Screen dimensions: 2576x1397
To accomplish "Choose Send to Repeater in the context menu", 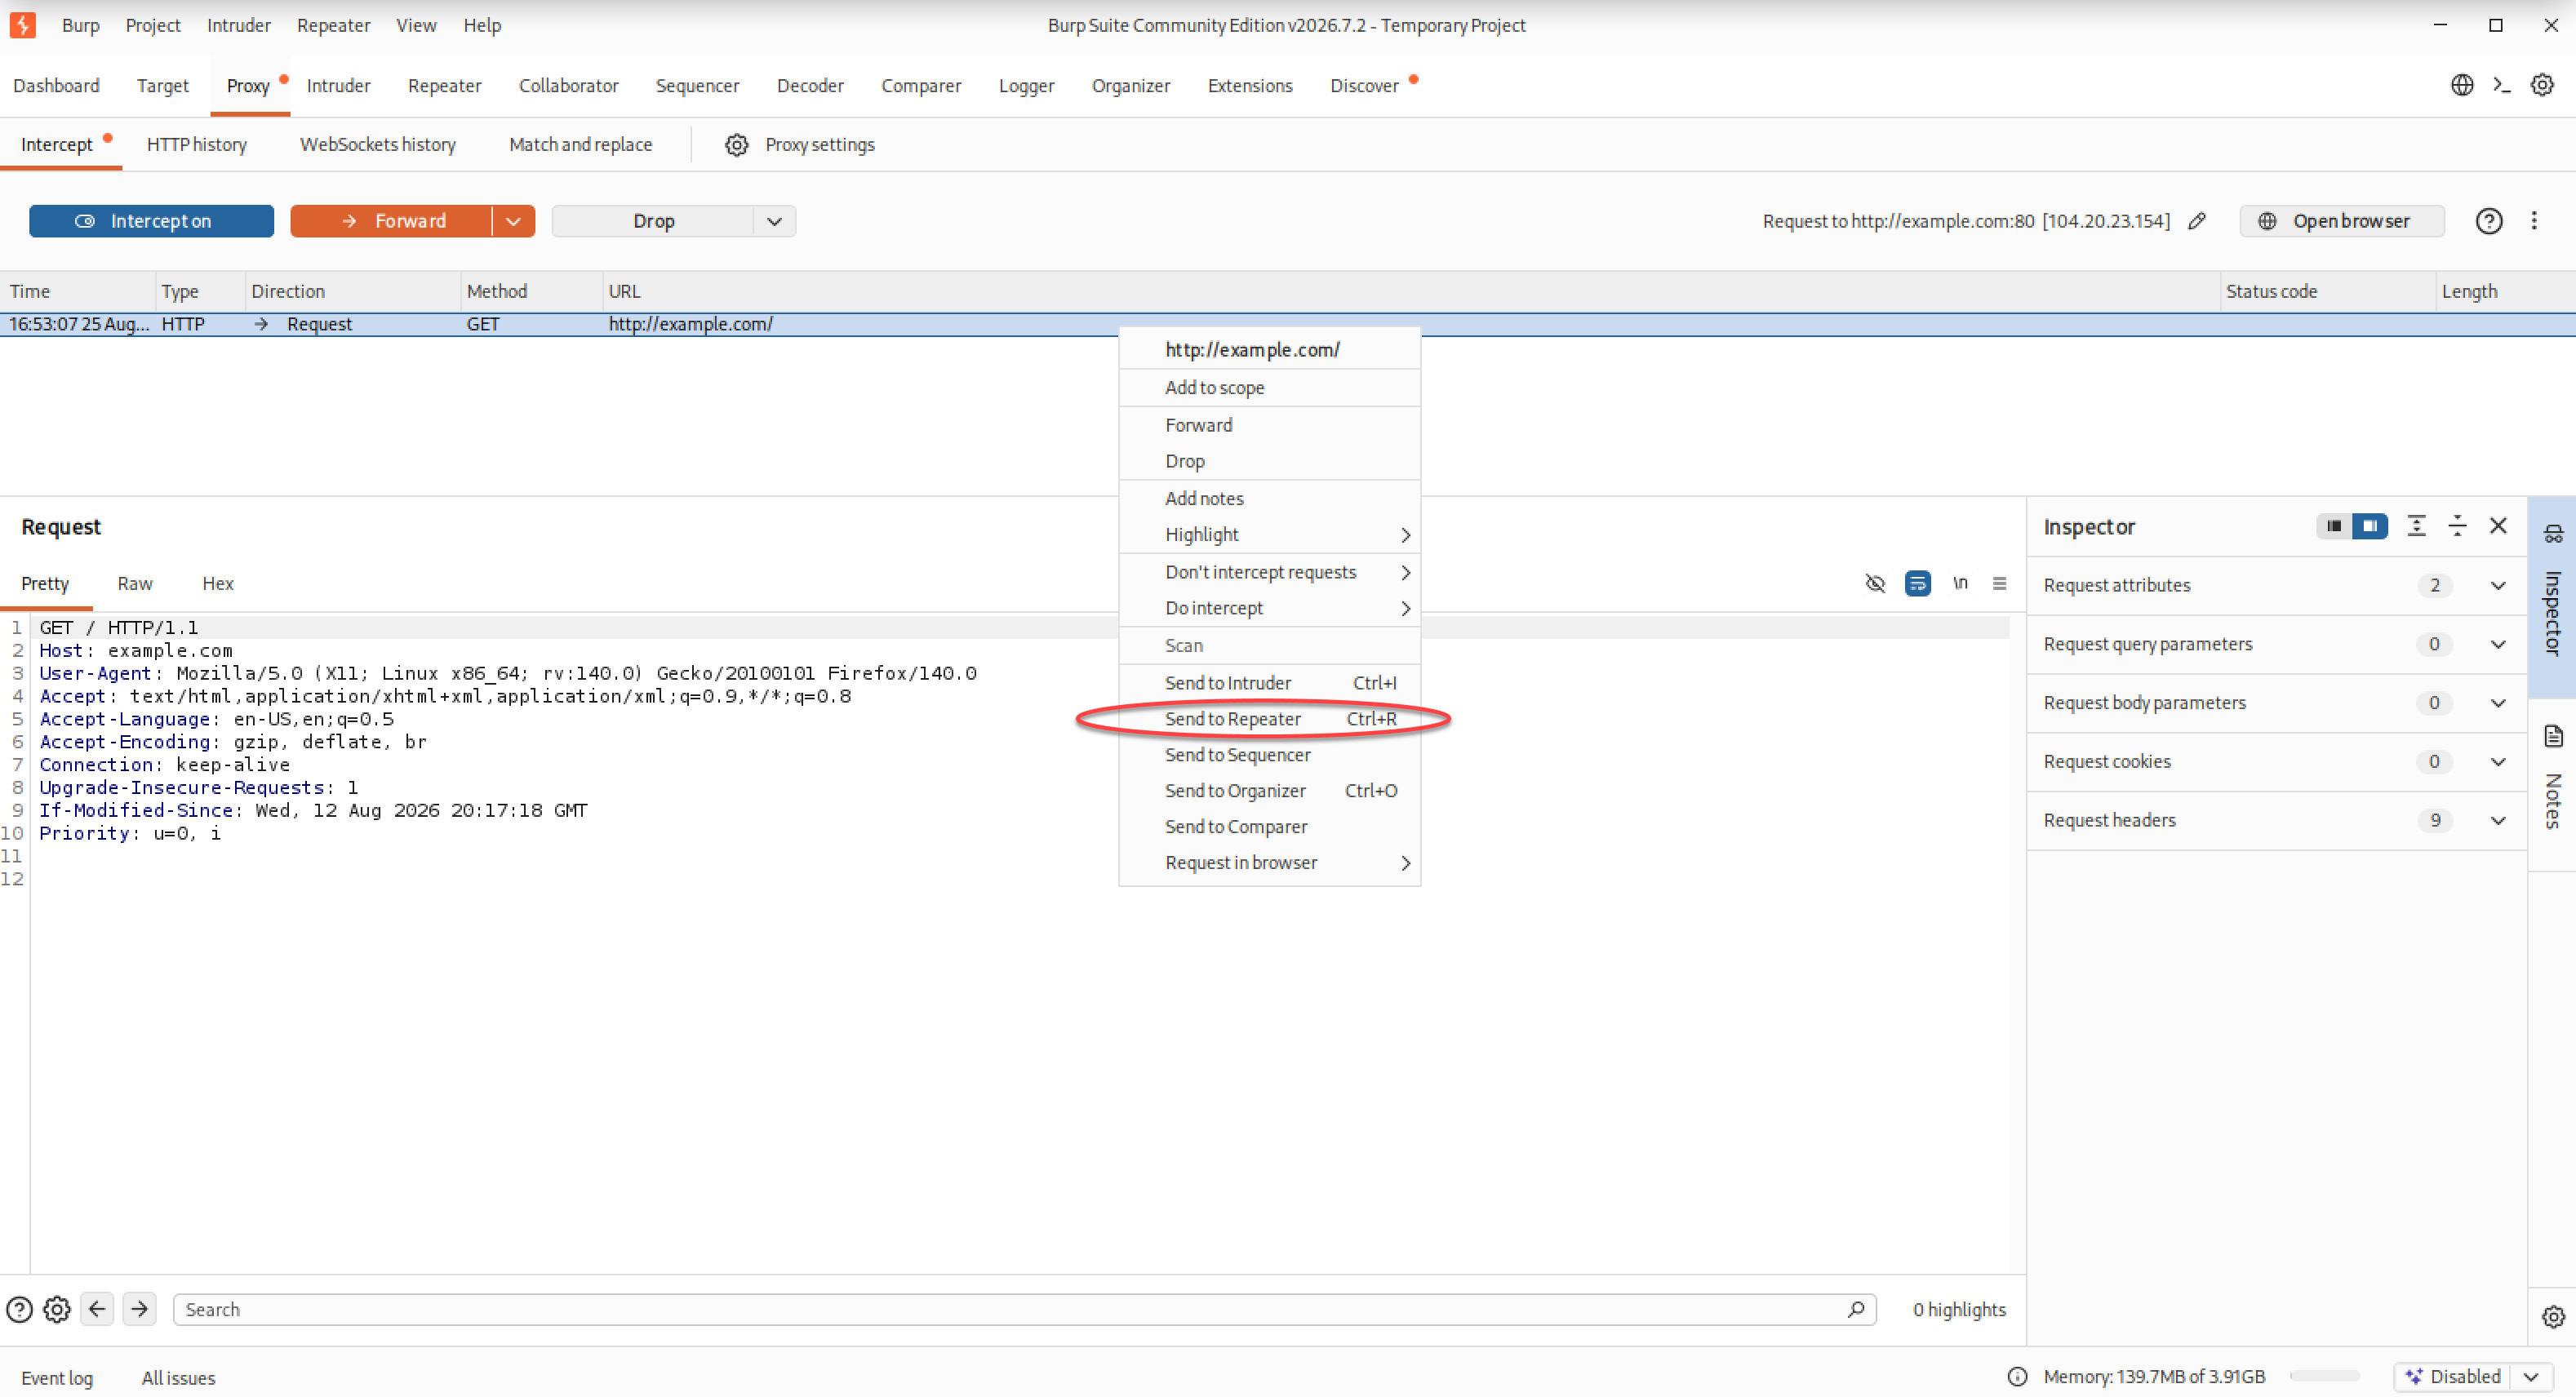I will [x=1269, y=719].
